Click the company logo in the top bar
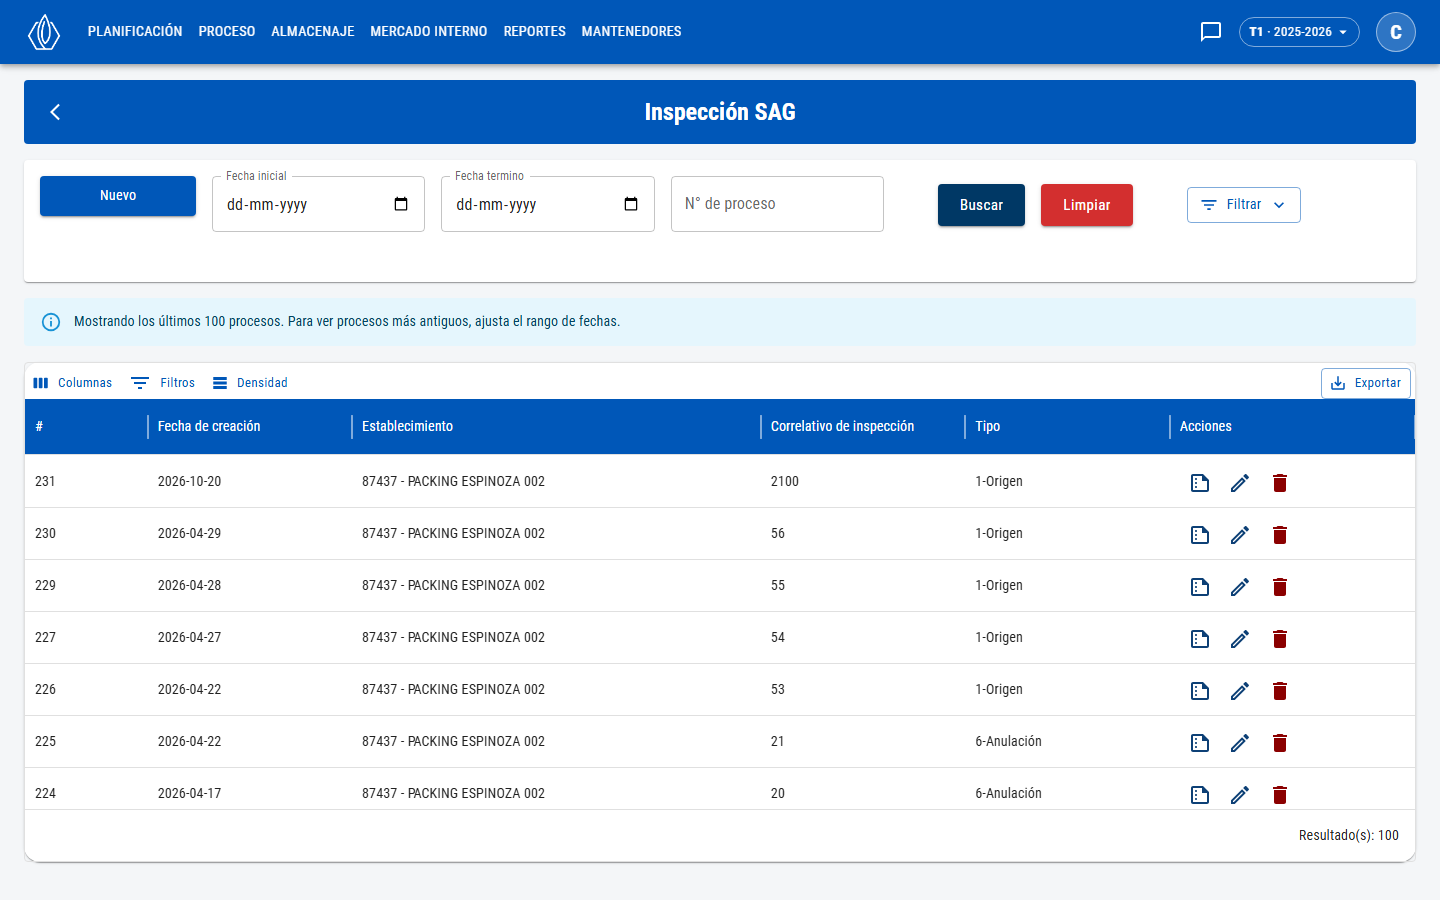This screenshot has width=1440, height=900. coord(44,32)
